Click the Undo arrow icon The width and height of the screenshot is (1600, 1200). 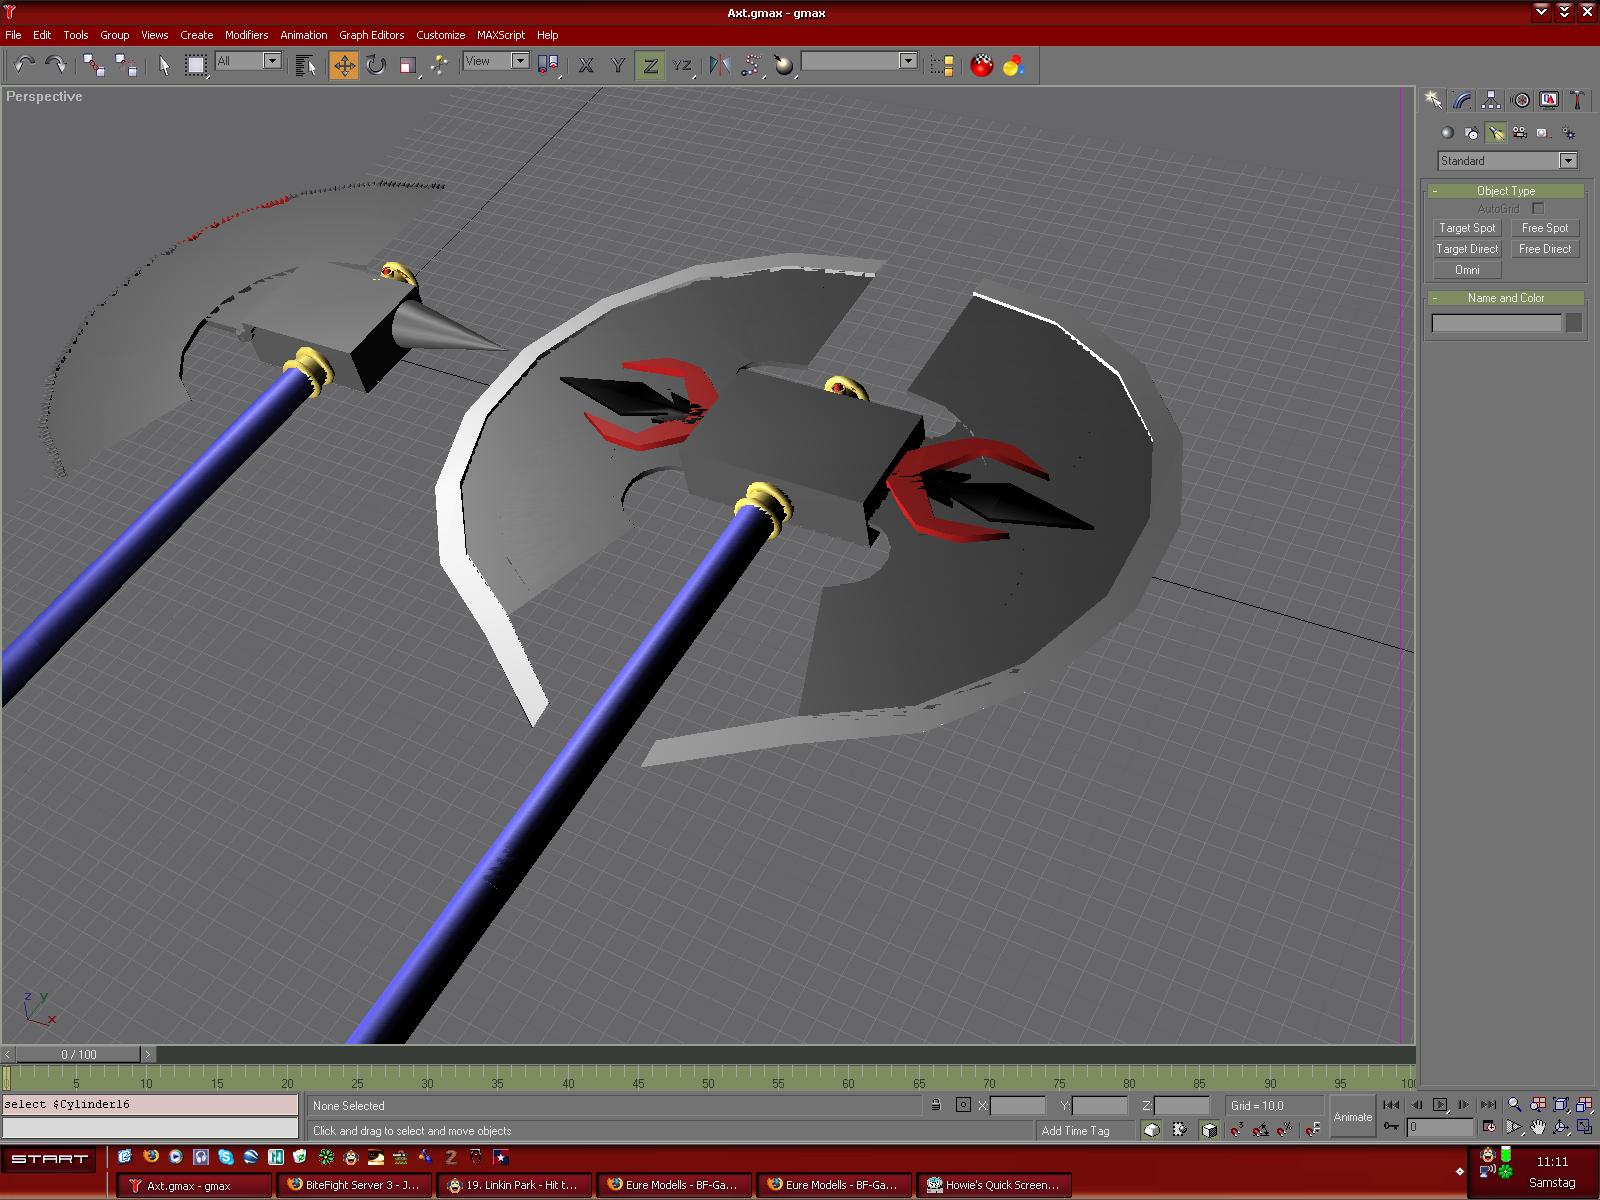24,66
